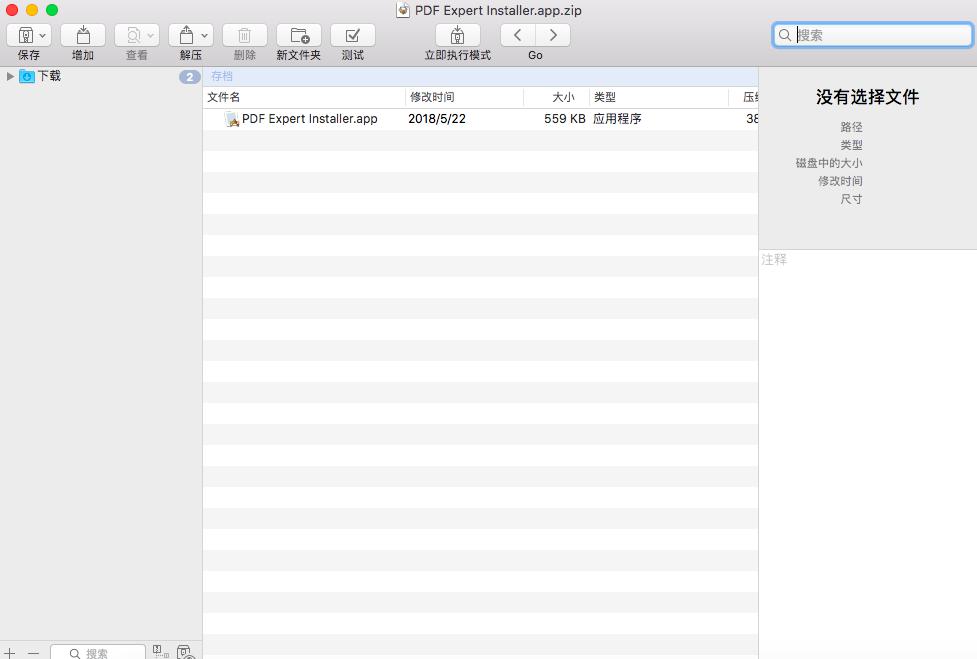Toggle 立即执行模式 immediate mode button

coord(457,35)
